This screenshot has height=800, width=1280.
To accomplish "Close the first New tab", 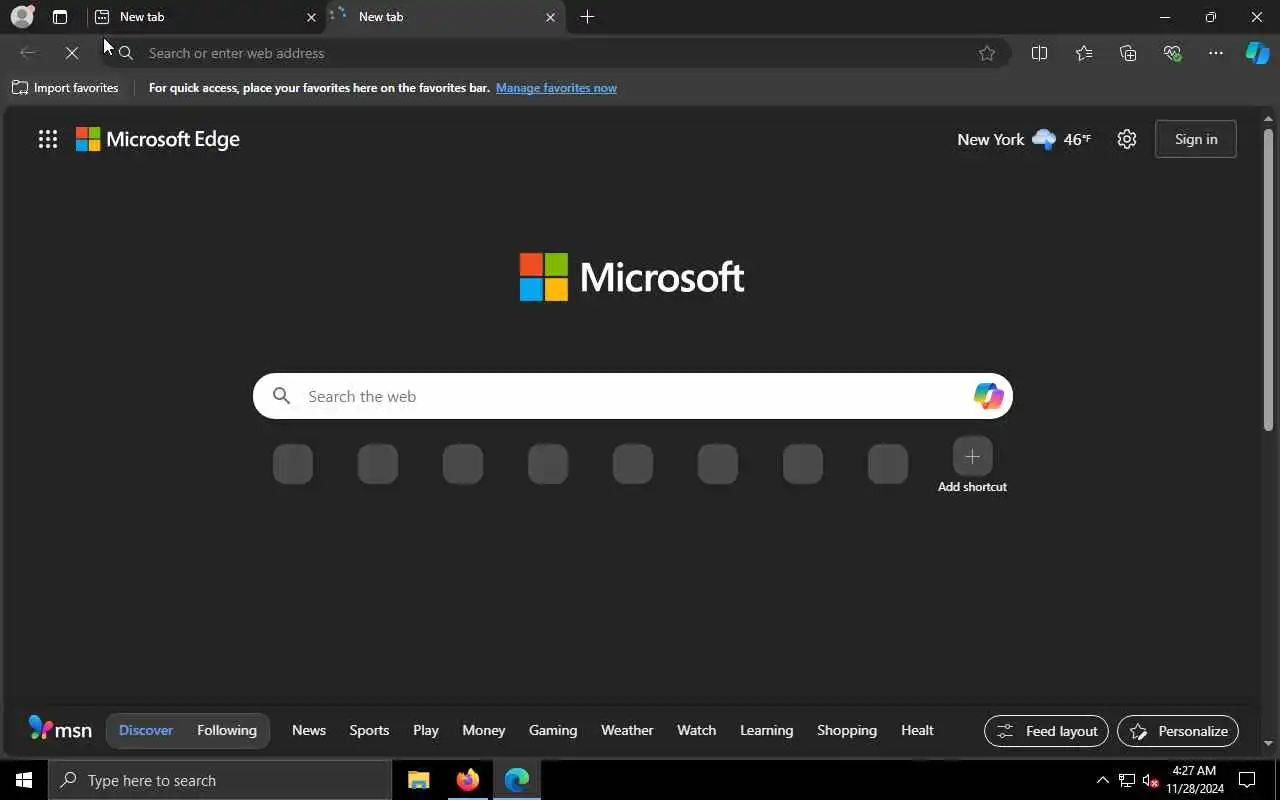I will point(311,17).
